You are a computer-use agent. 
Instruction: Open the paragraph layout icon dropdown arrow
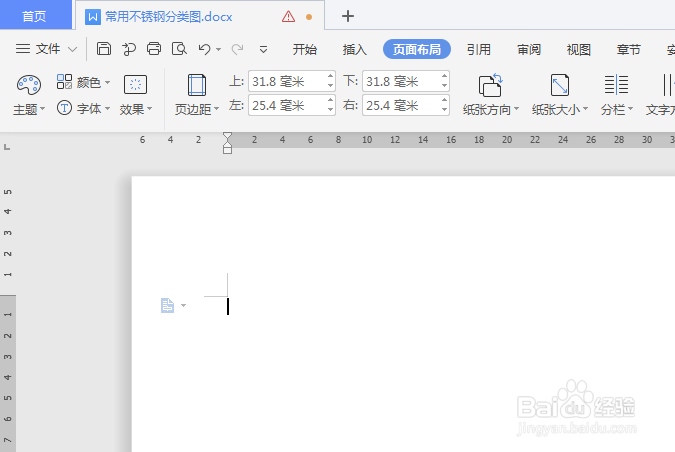[184, 306]
